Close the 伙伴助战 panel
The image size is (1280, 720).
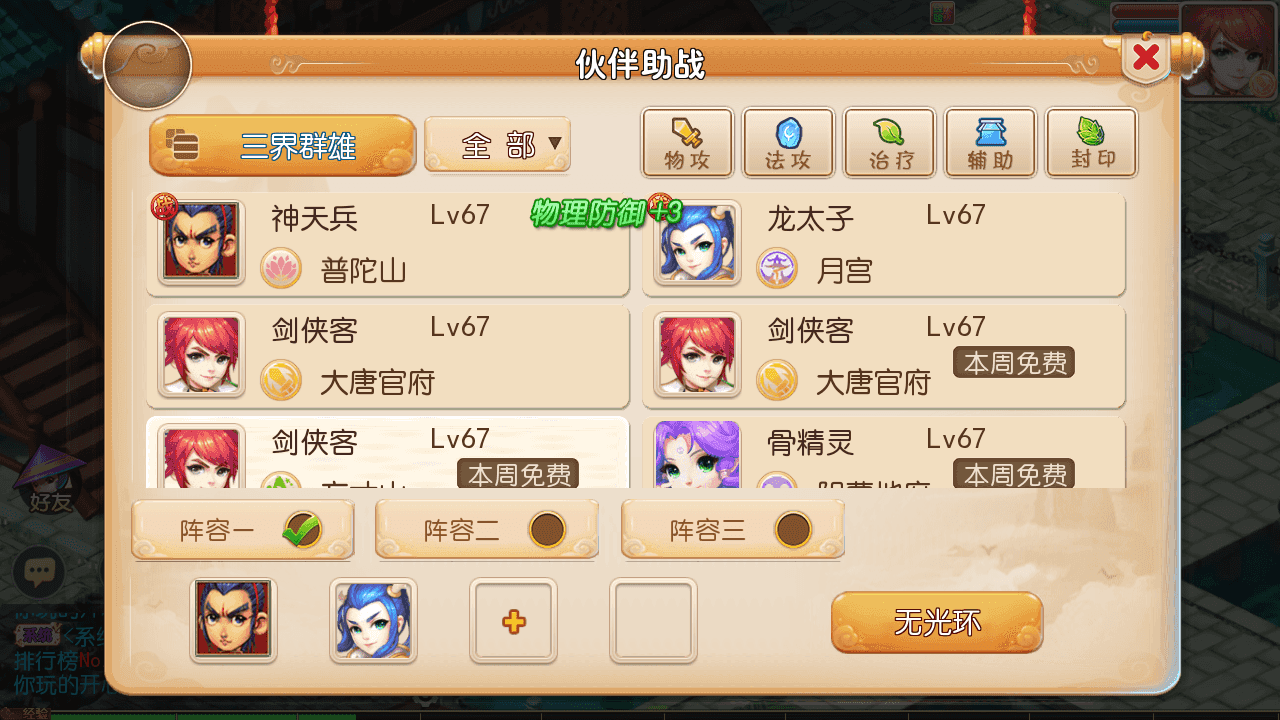[1146, 57]
